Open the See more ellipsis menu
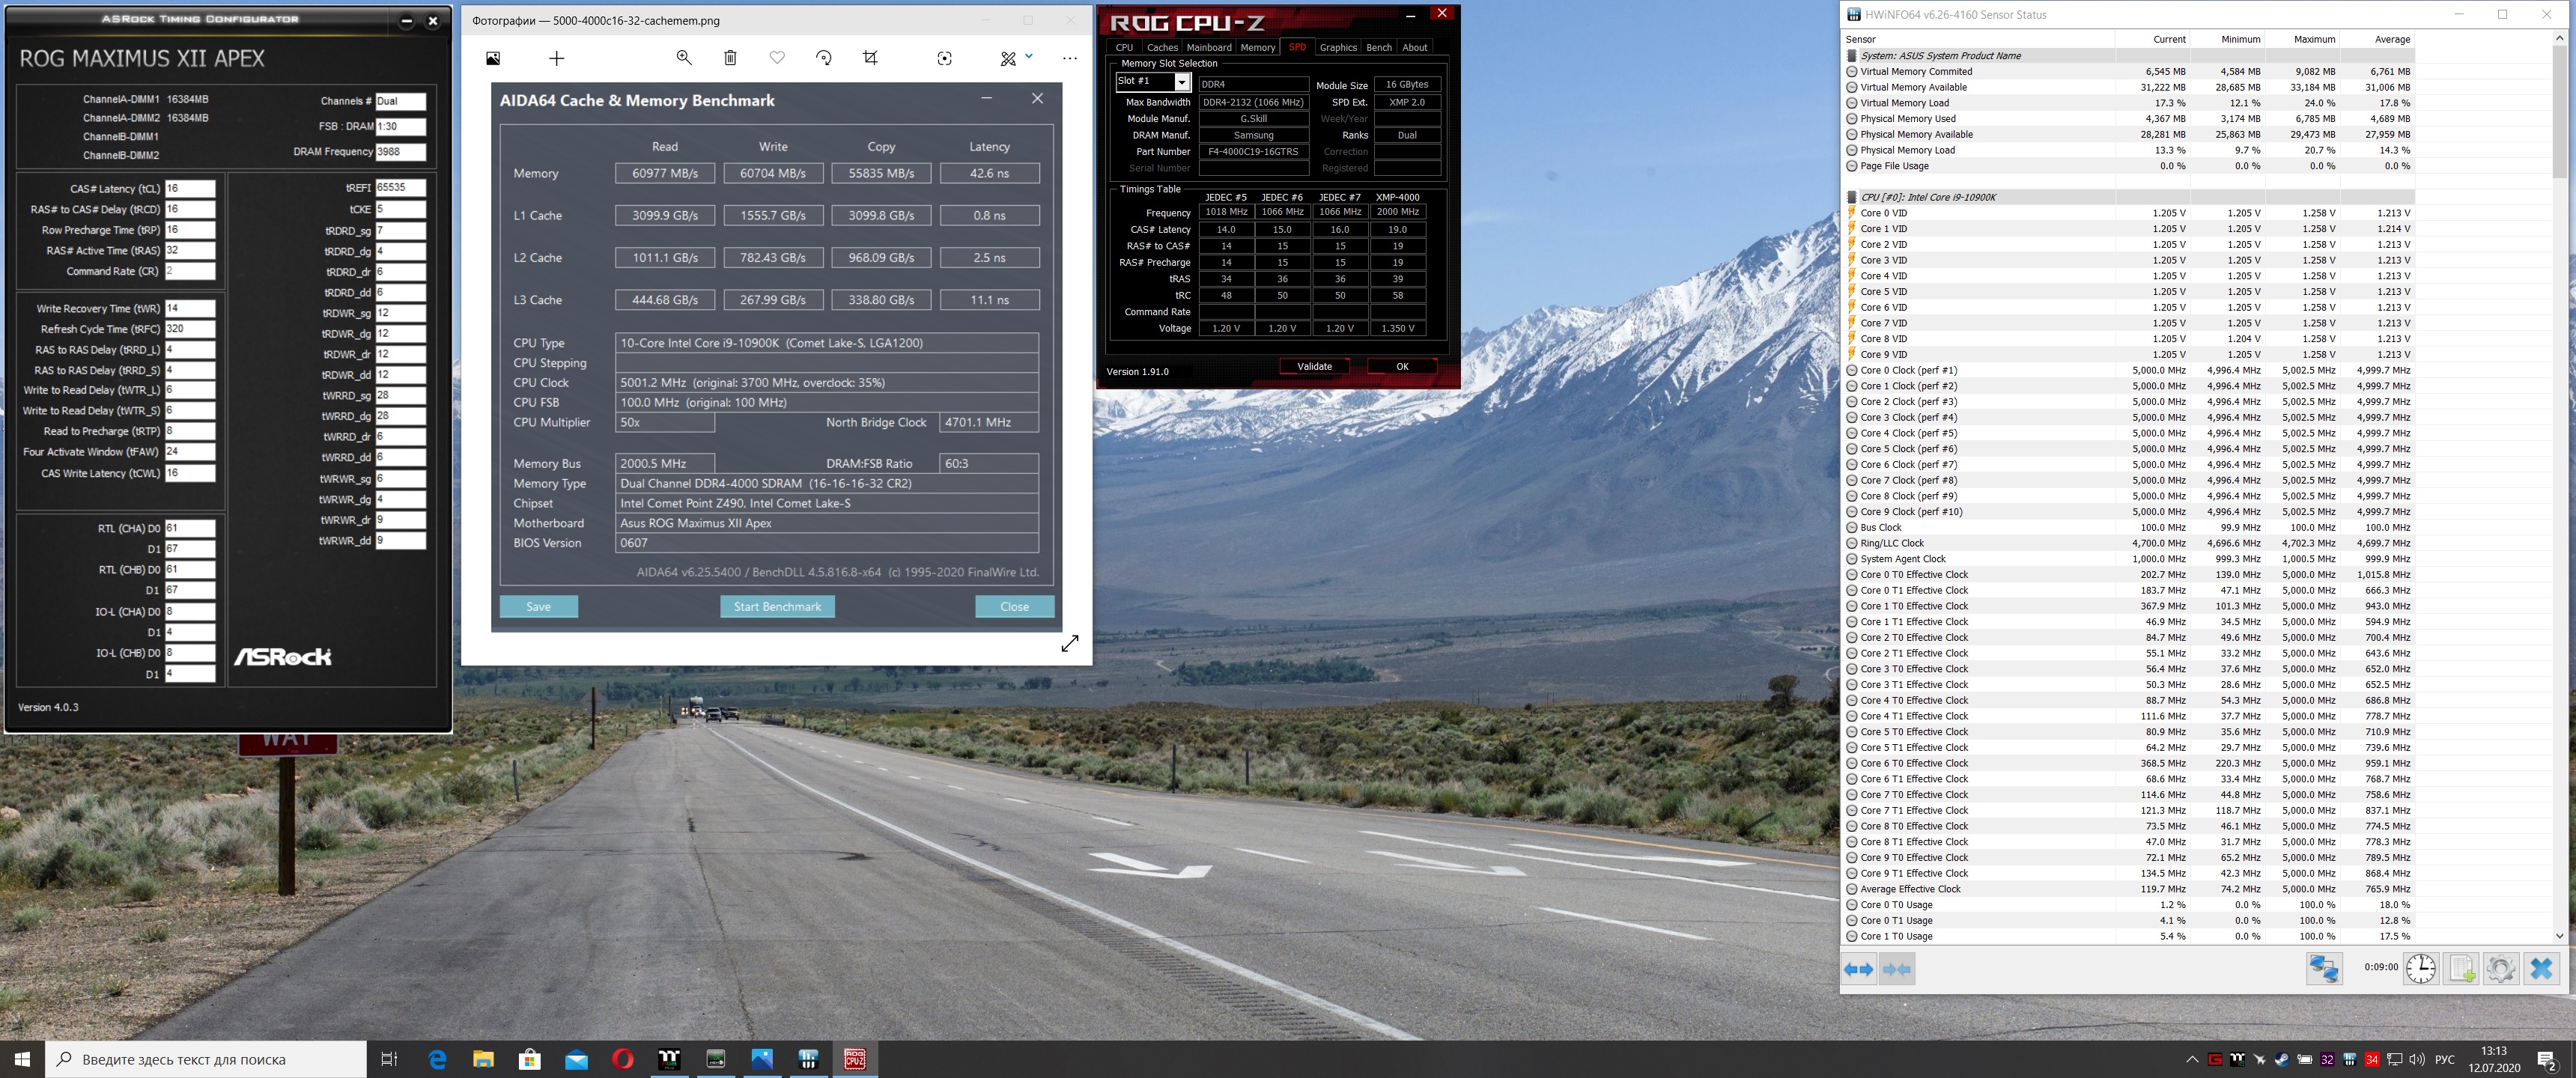The height and width of the screenshot is (1078, 2576). click(x=1070, y=58)
